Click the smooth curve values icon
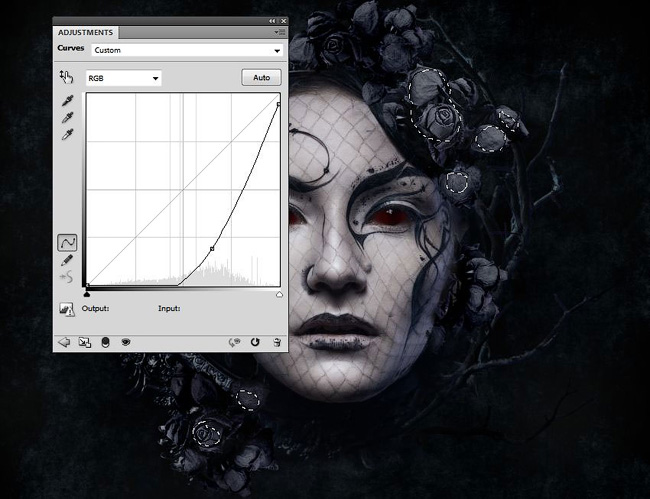This screenshot has width=650, height=499. (x=67, y=277)
